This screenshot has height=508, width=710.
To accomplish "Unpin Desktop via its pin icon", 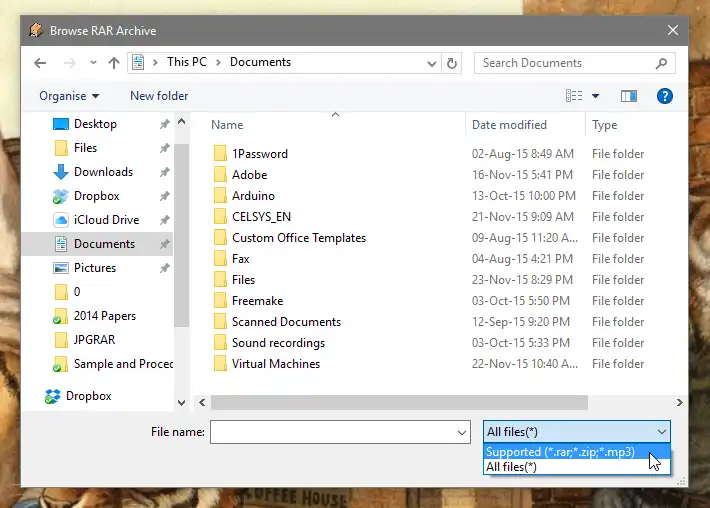I will pyautogui.click(x=164, y=124).
